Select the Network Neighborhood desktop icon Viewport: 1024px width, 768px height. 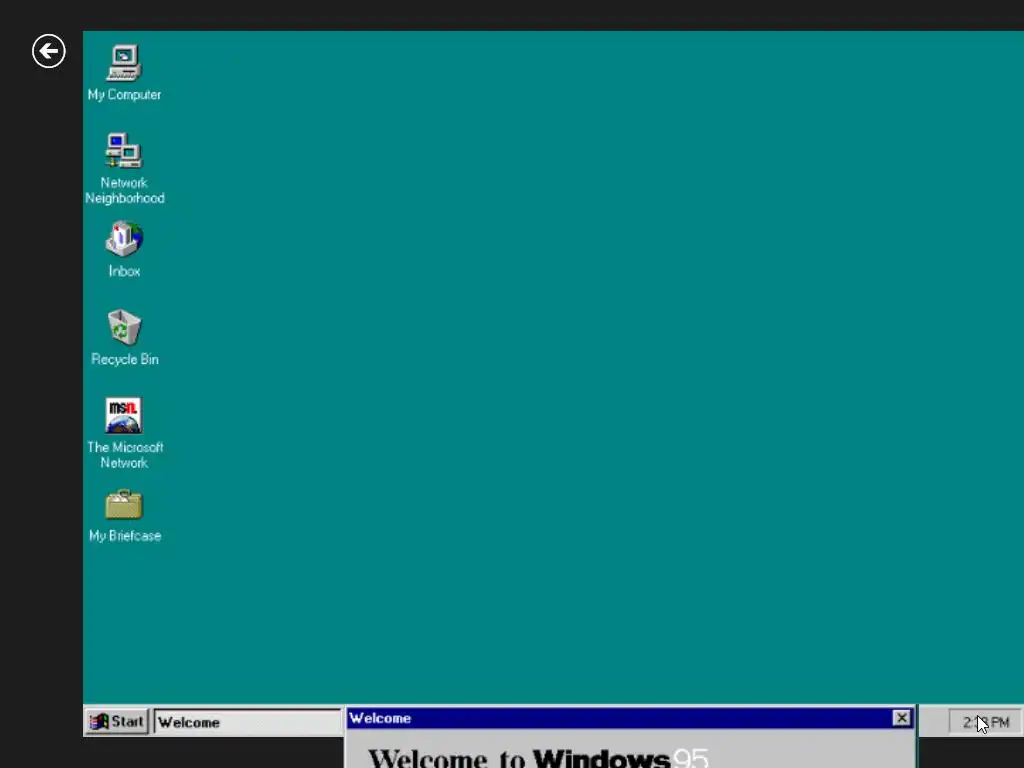tap(124, 151)
